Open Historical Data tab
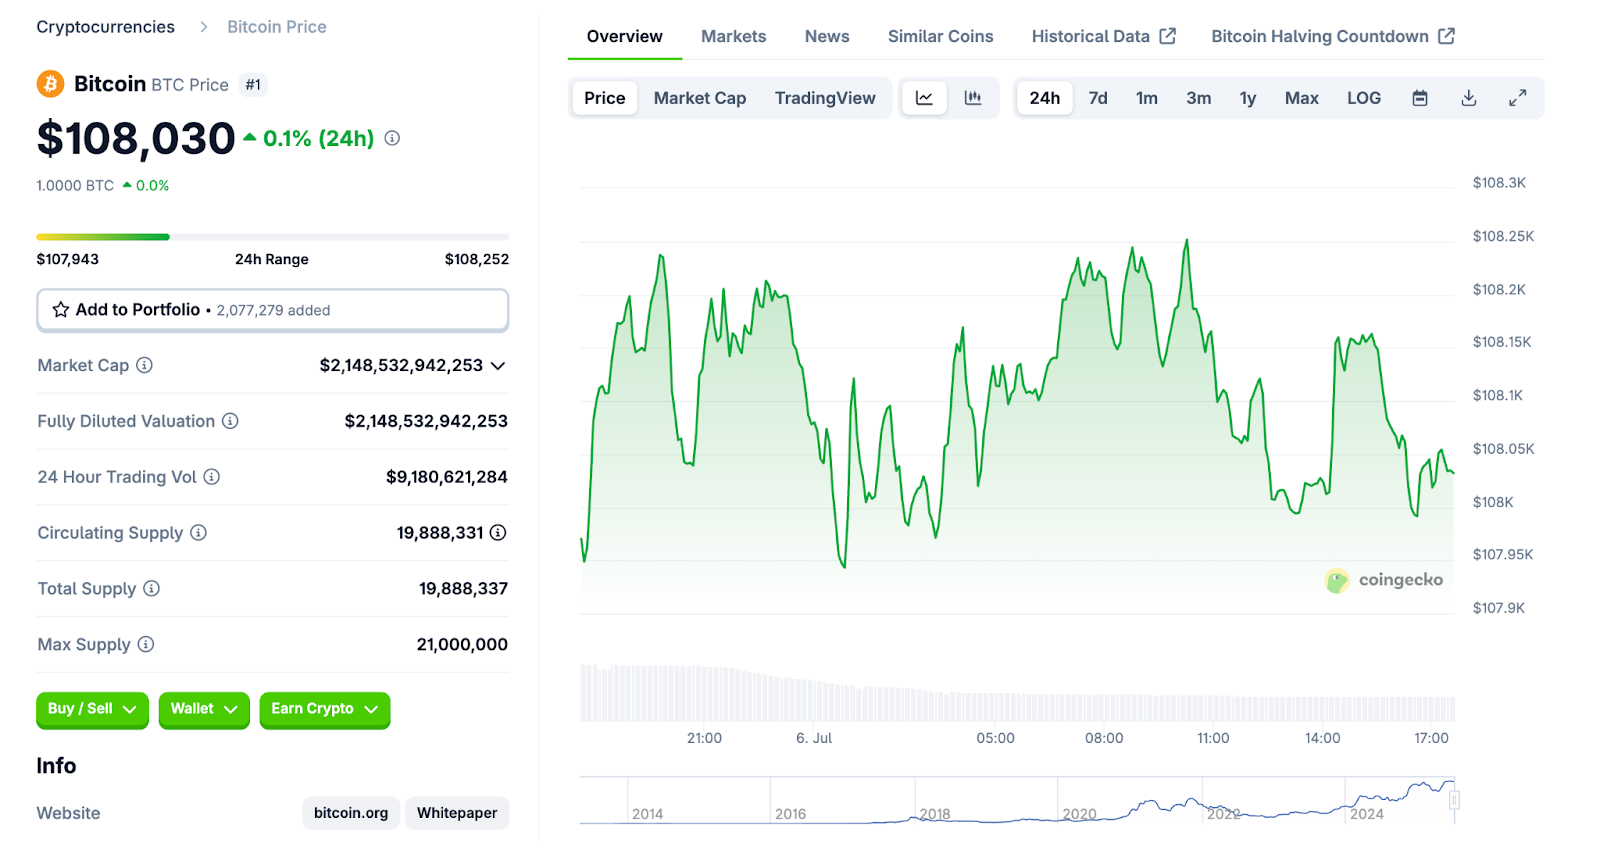This screenshot has width=1600, height=843. pyautogui.click(x=1103, y=36)
